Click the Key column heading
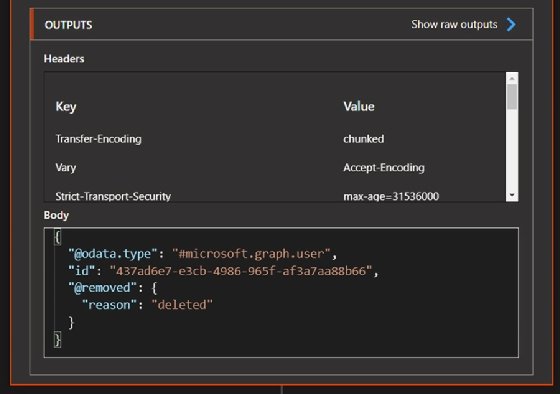This screenshot has height=394, width=560. [66, 106]
